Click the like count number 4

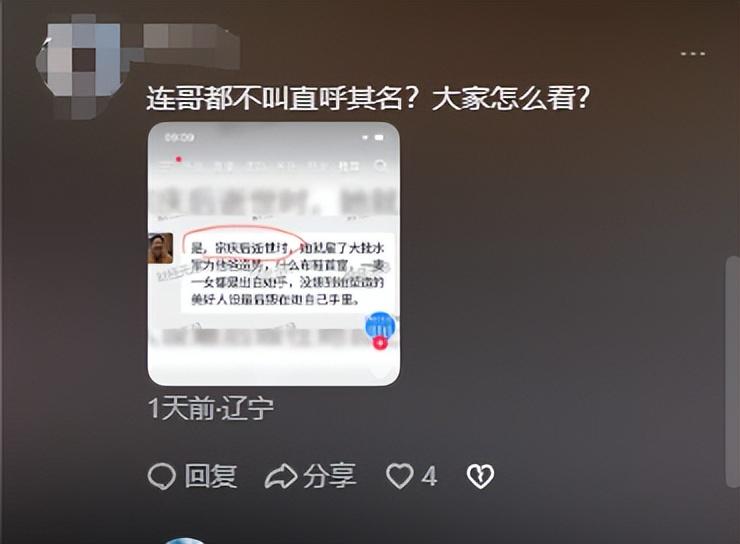429,476
